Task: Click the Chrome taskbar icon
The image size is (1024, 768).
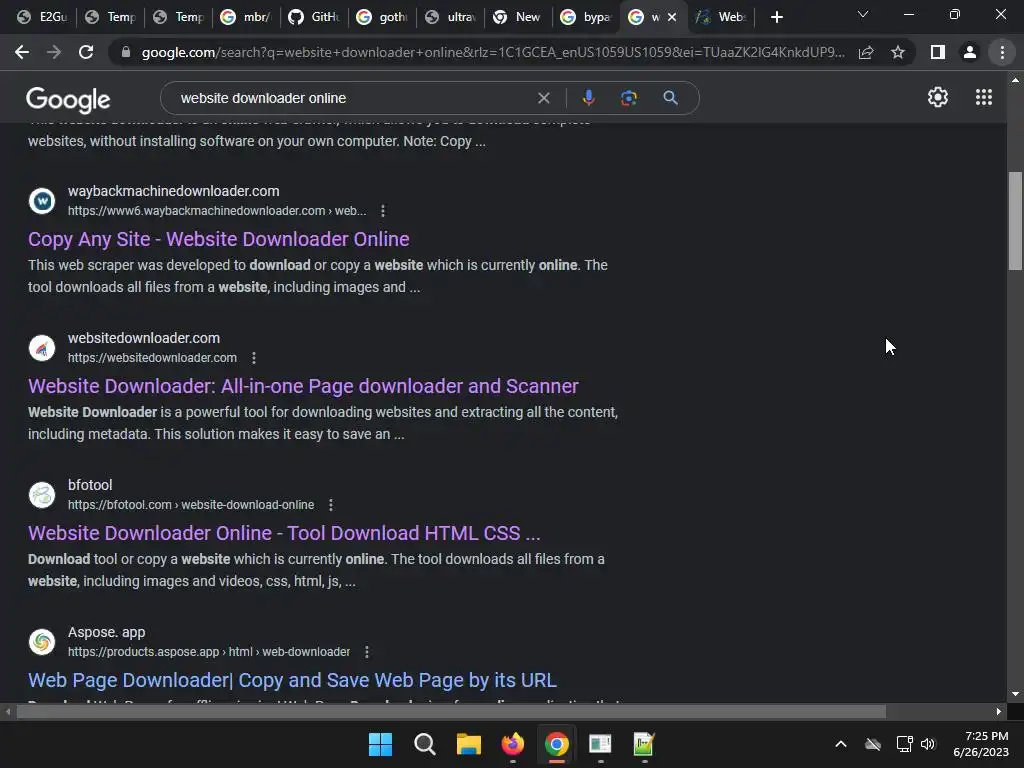Action: [x=556, y=744]
